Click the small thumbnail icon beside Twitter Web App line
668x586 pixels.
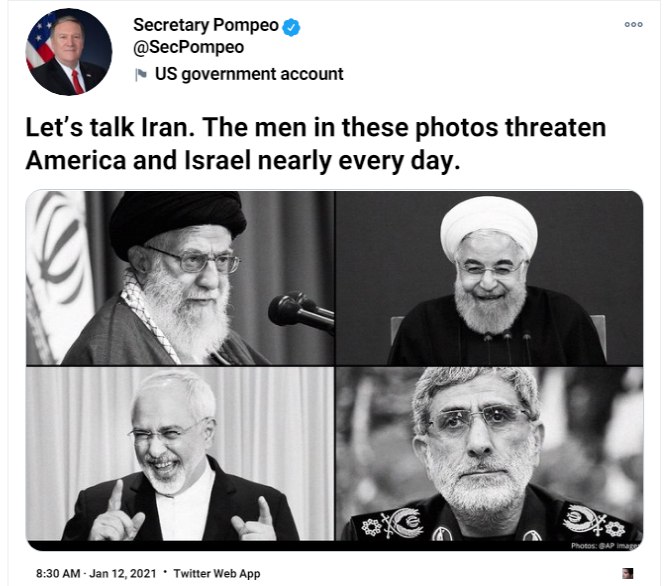pos(628,573)
